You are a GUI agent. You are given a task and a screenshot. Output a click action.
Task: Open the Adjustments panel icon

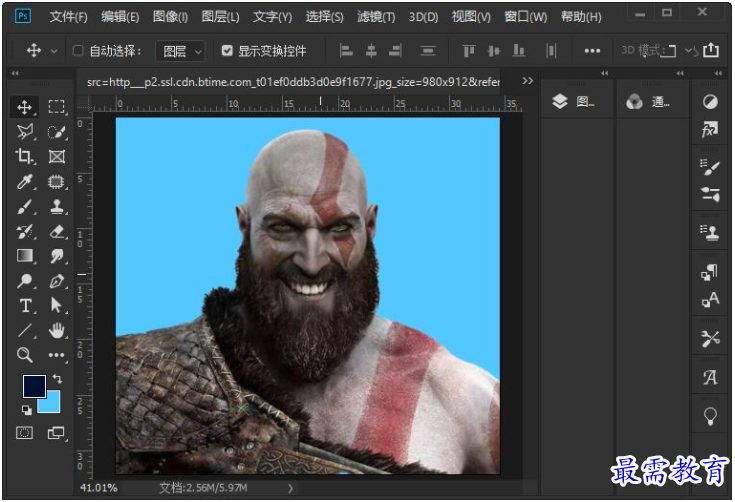pos(710,101)
